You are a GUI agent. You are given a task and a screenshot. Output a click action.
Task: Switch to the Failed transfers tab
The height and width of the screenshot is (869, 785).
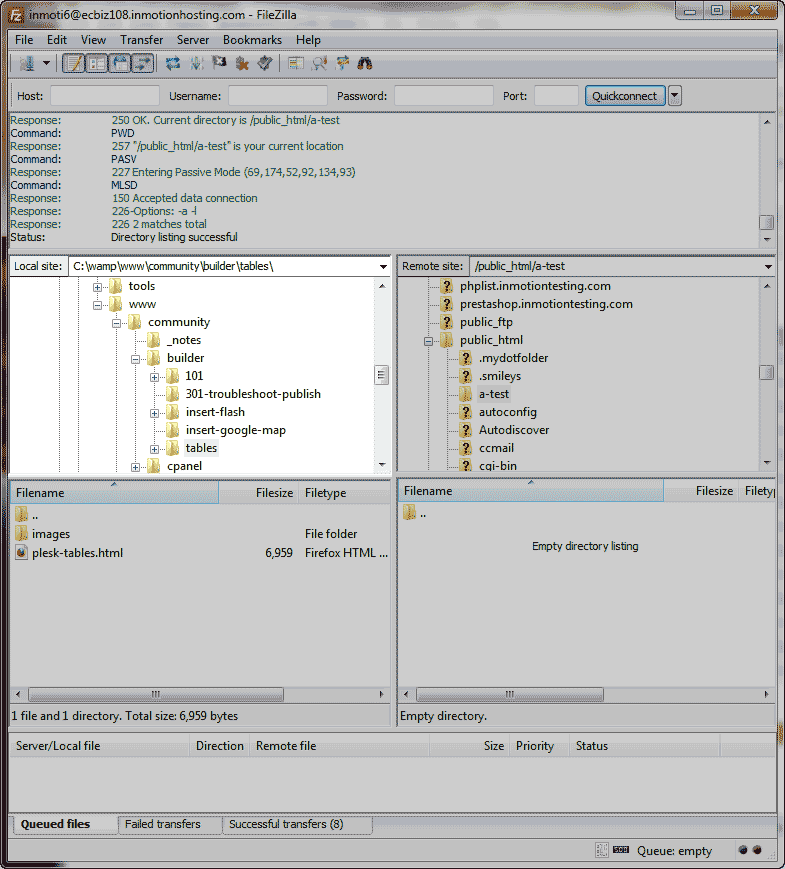pyautogui.click(x=163, y=825)
